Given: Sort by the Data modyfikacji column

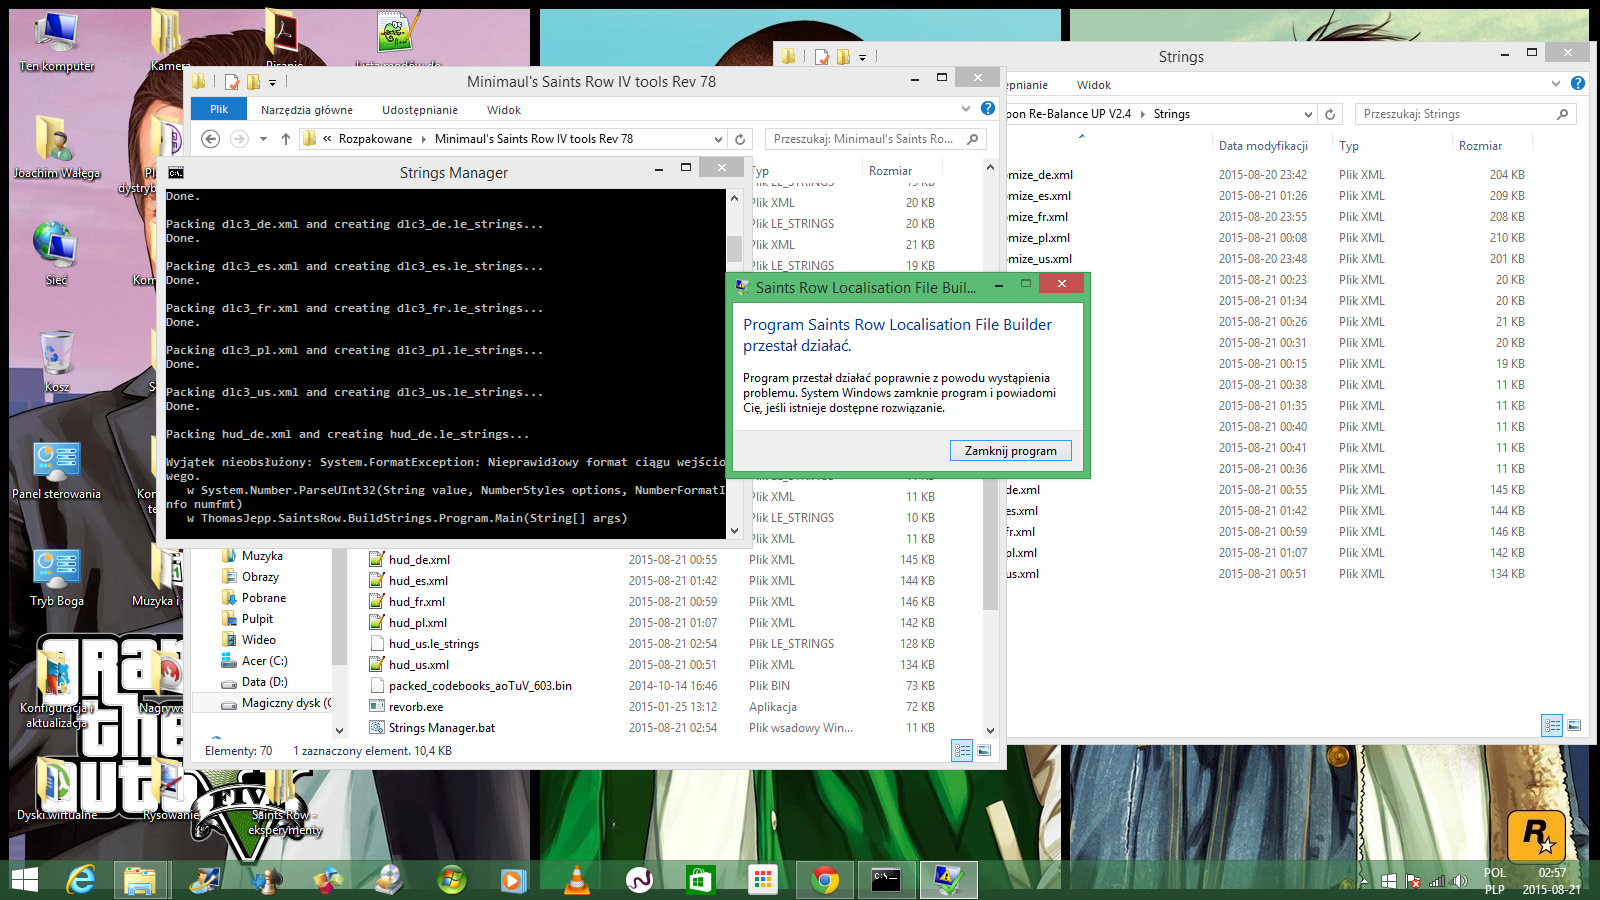Looking at the screenshot, I should pos(1263,146).
